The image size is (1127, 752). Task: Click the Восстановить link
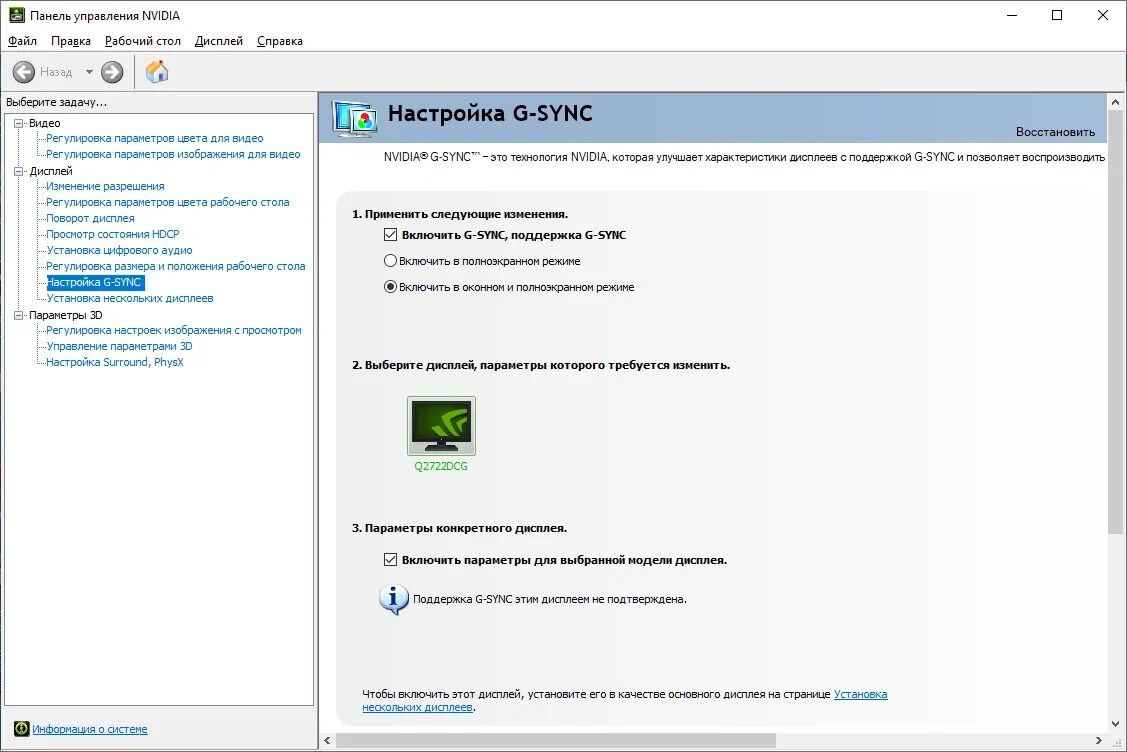pyautogui.click(x=1055, y=132)
